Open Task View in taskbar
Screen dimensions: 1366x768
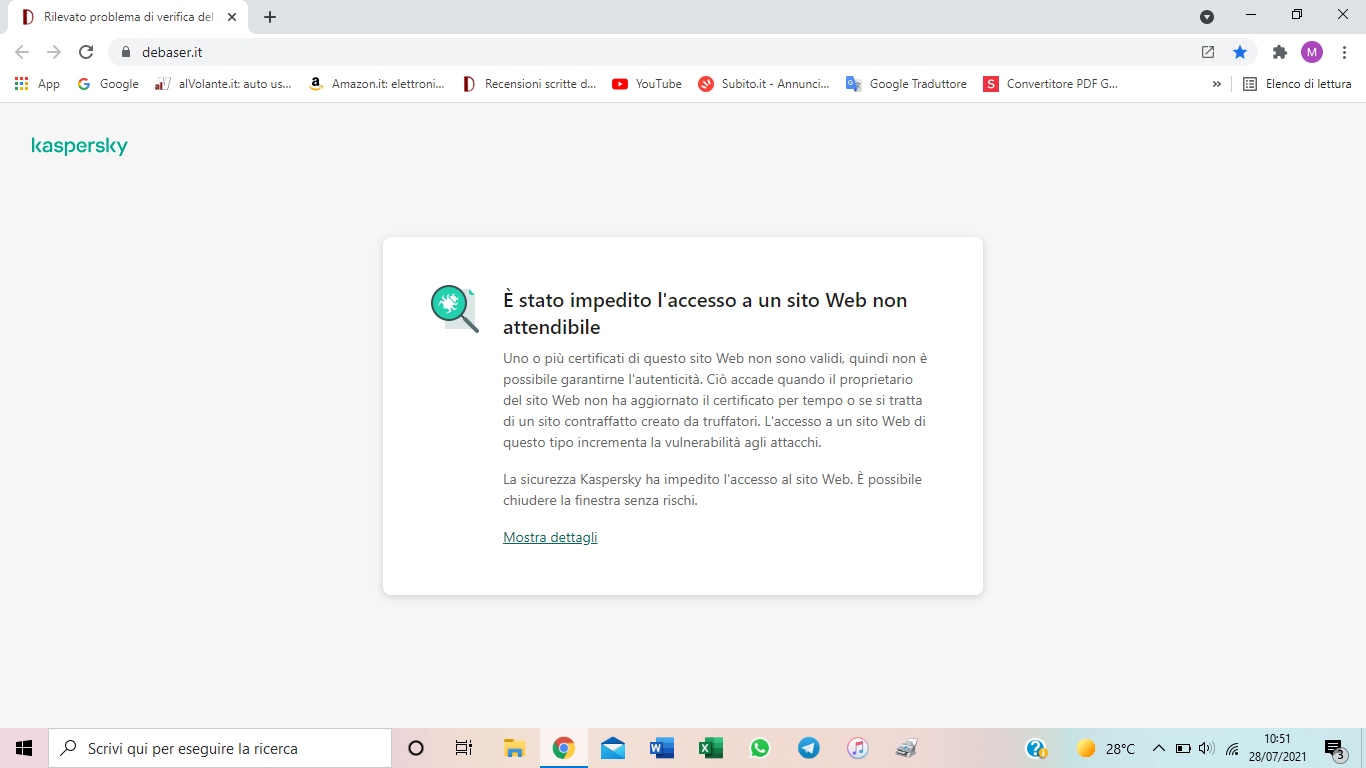coord(464,748)
